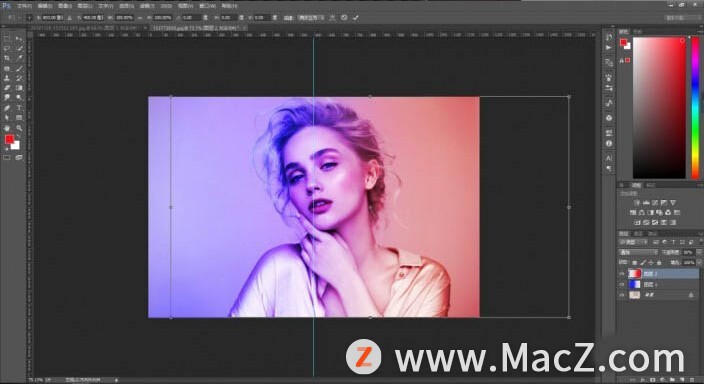Viewport: 704px width, 384px height.
Task: Expand the status bar info arrow
Action: [x=116, y=380]
